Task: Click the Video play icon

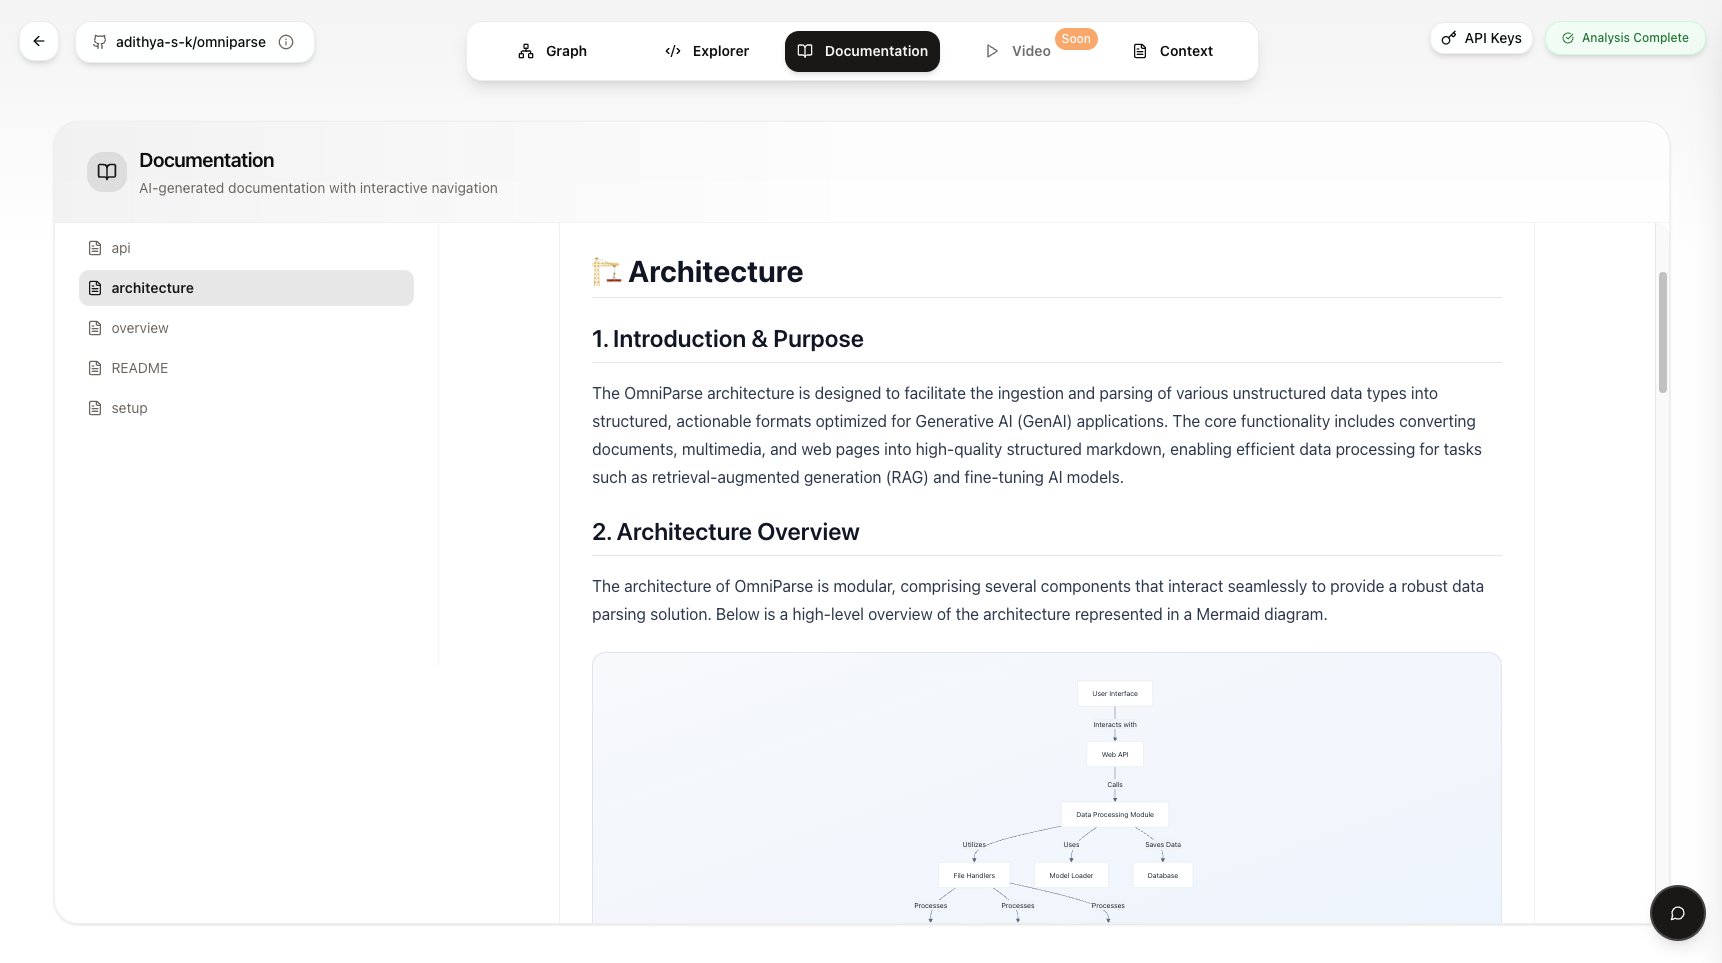Action: tap(992, 51)
